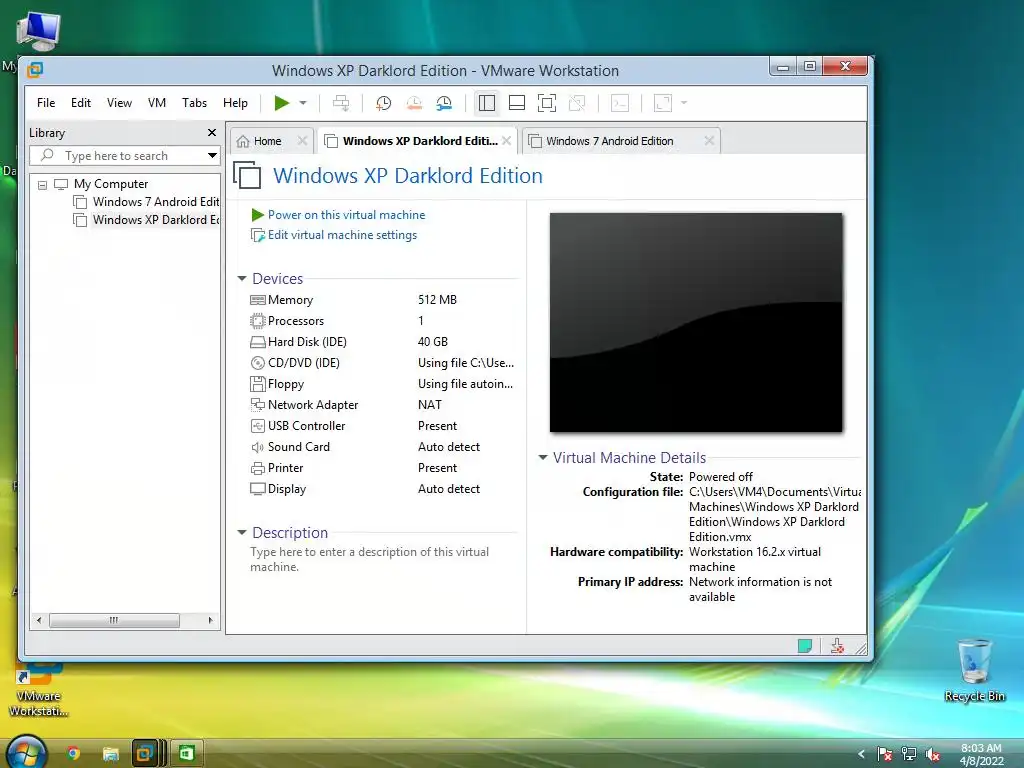
Task: Click Send Ctrl+Alt+Del toolbar icon
Action: [x=341, y=103]
